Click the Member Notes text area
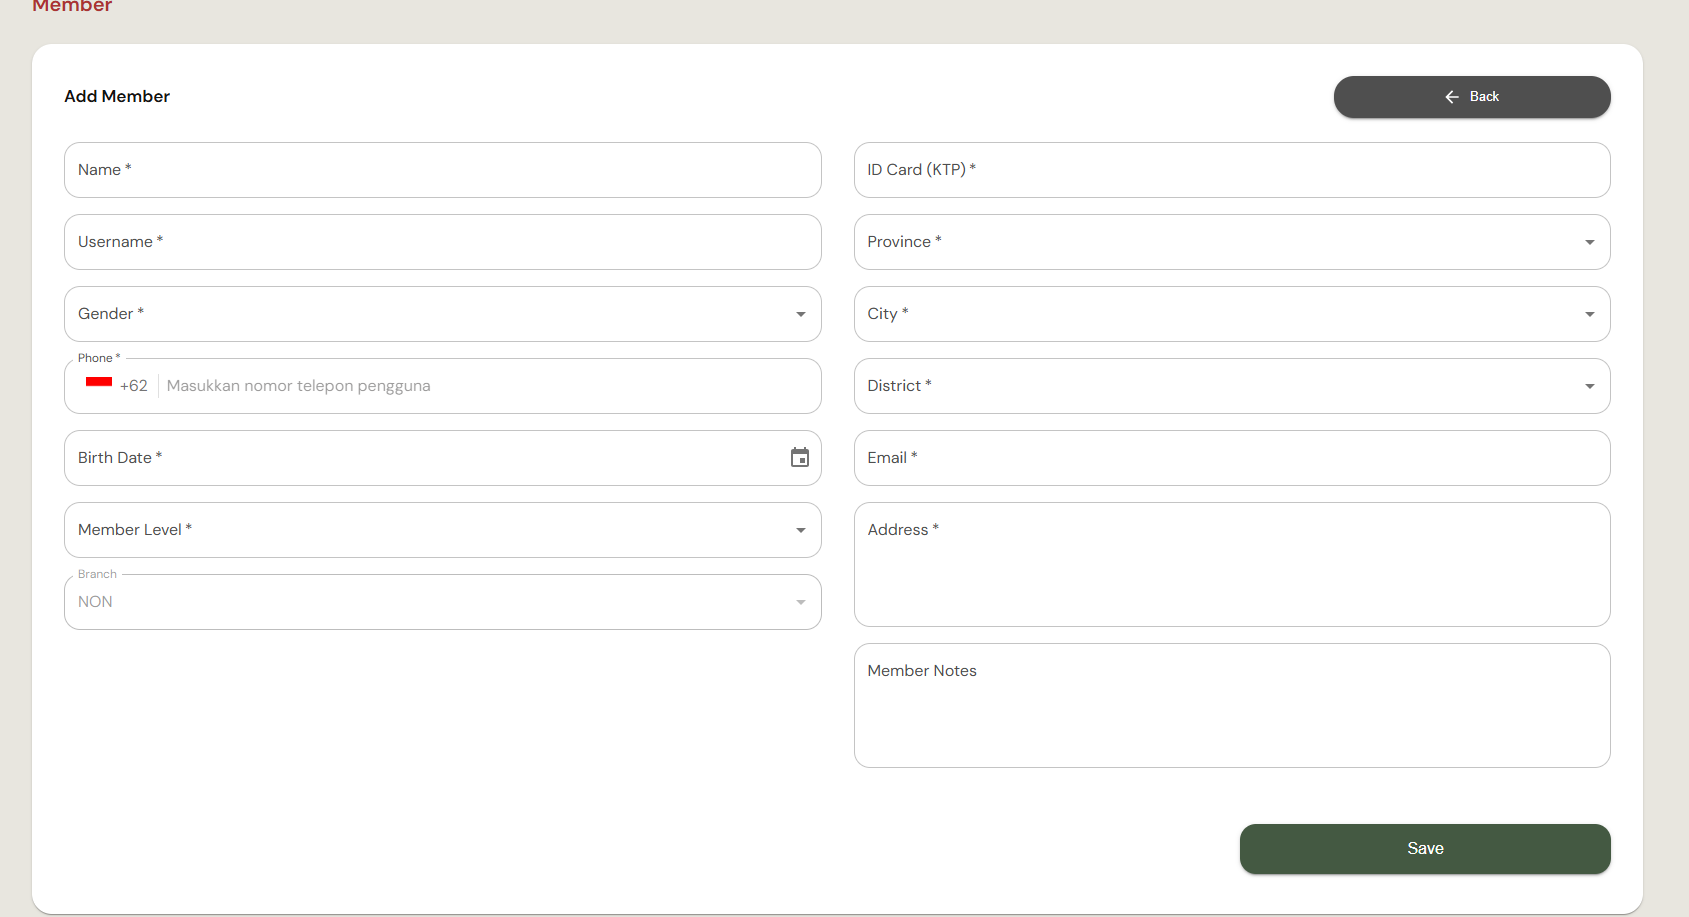Image resolution: width=1689 pixels, height=917 pixels. (x=1232, y=706)
